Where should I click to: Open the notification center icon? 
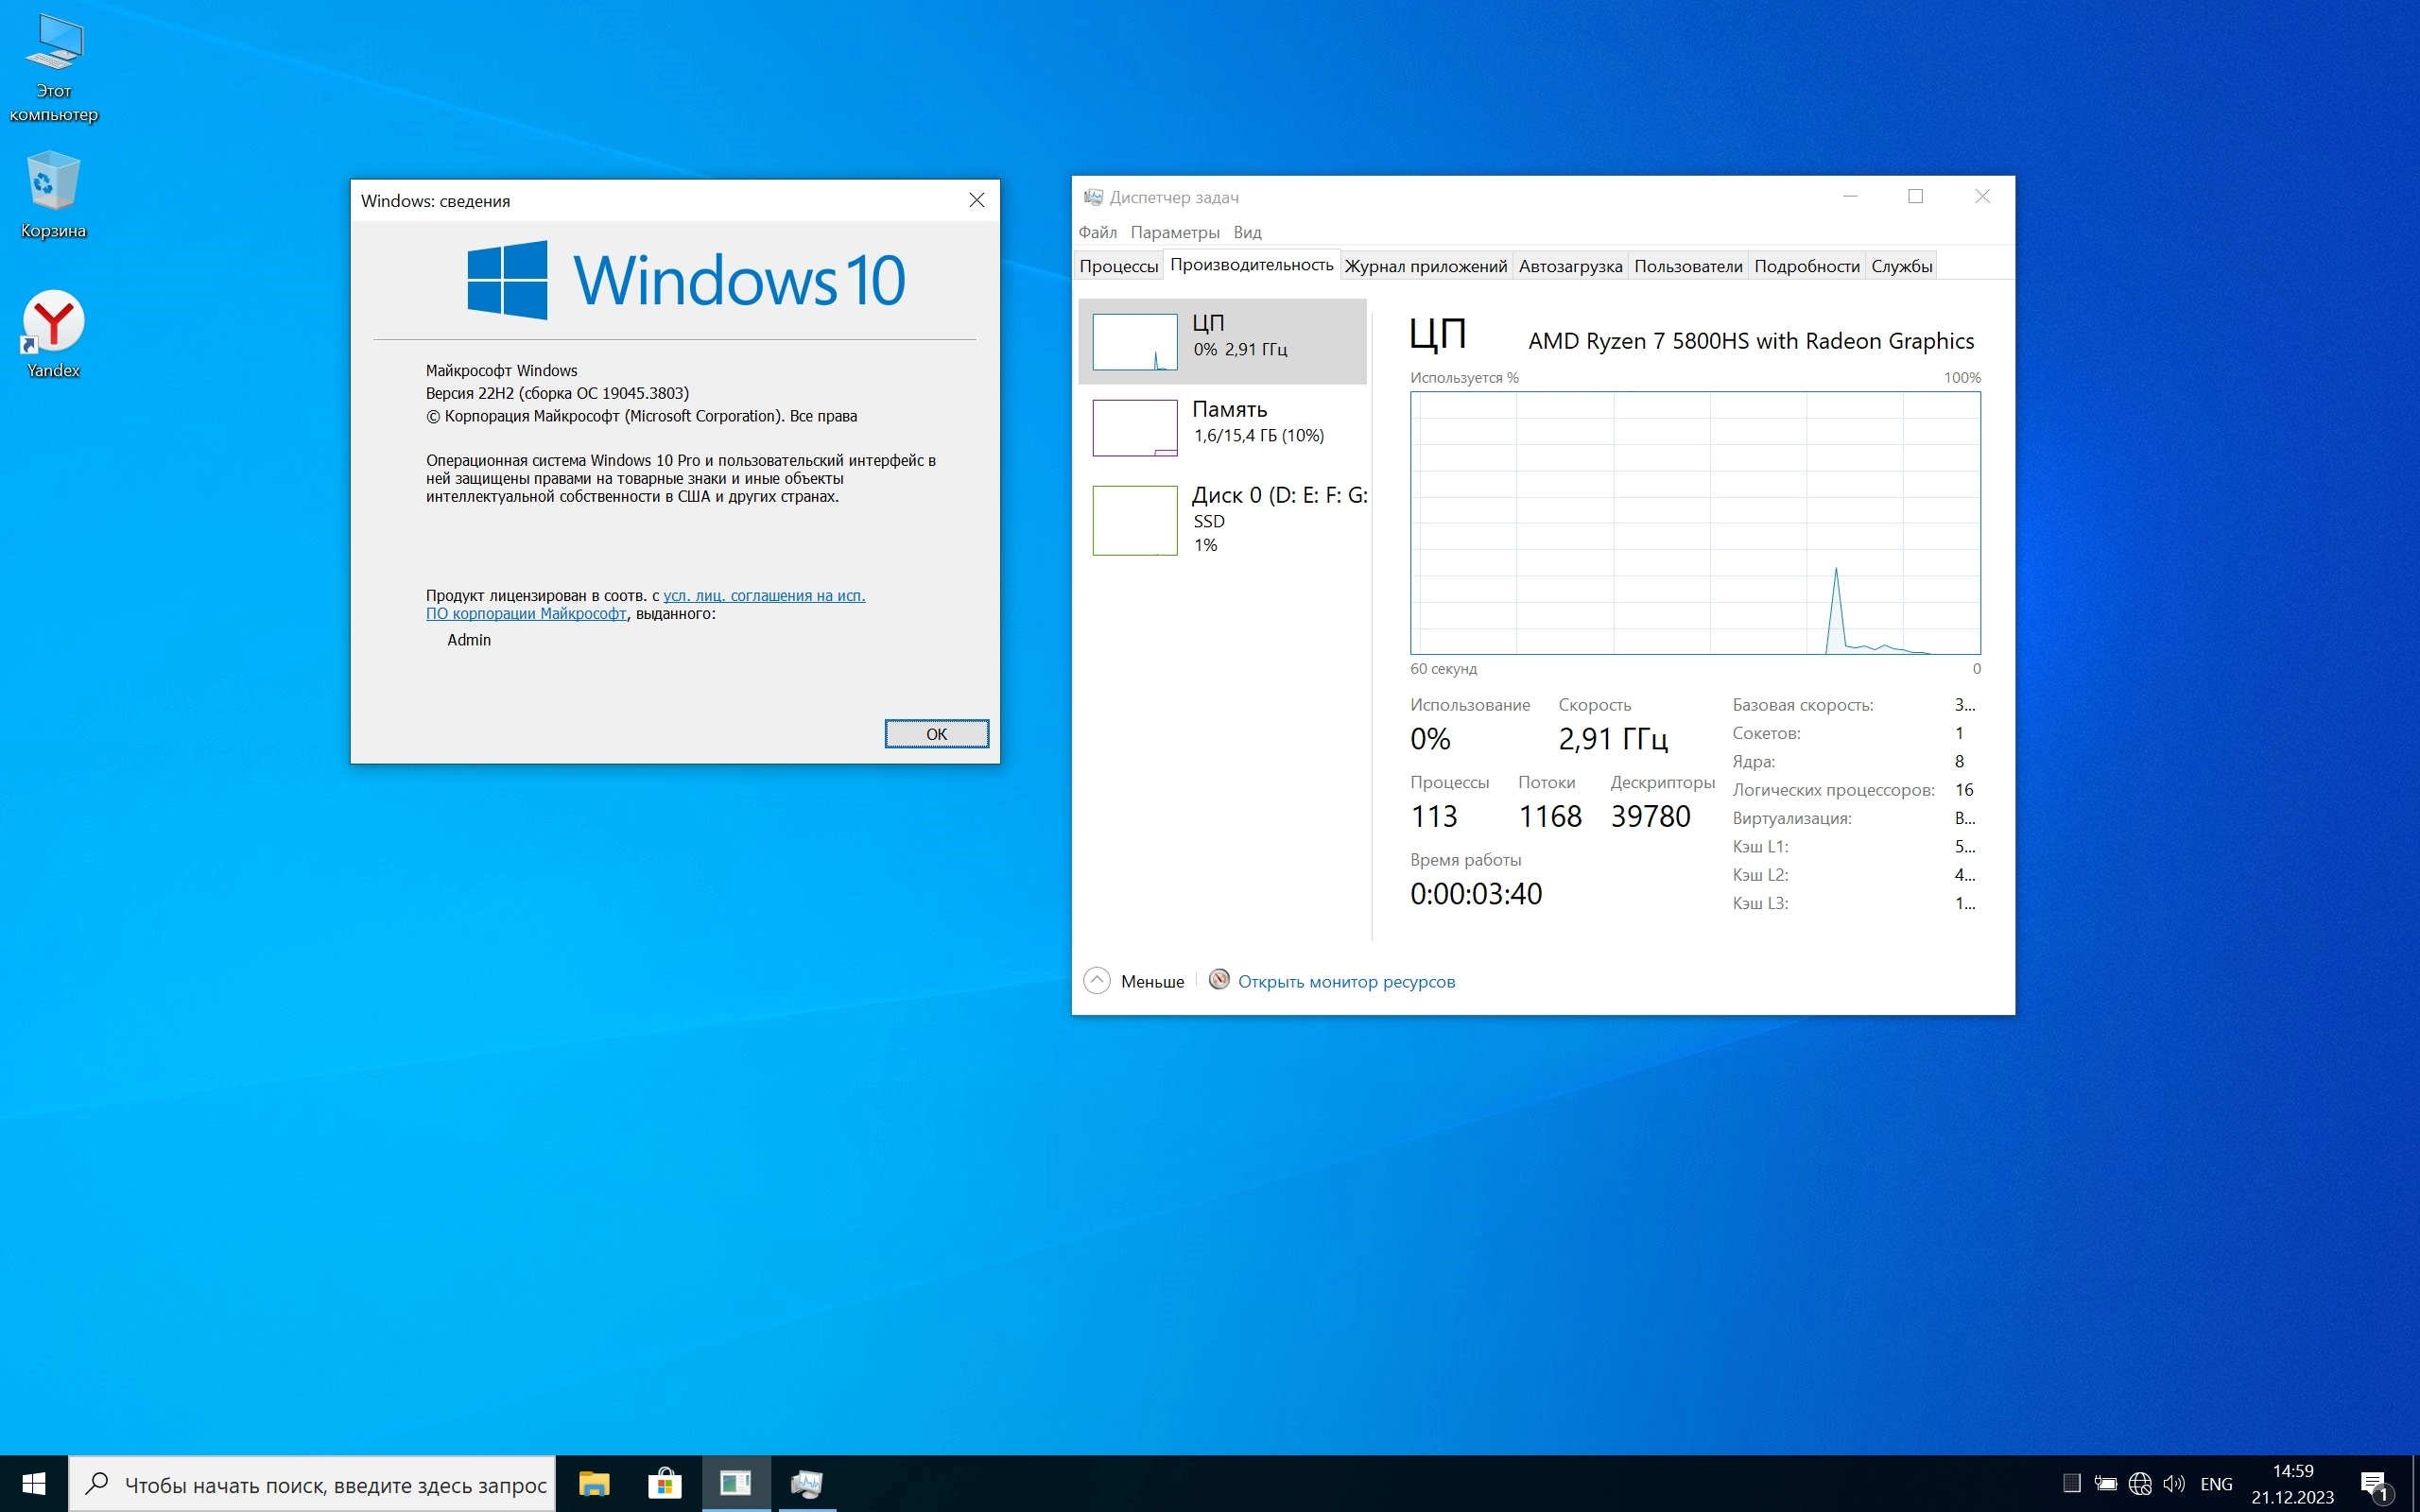[2375, 1484]
